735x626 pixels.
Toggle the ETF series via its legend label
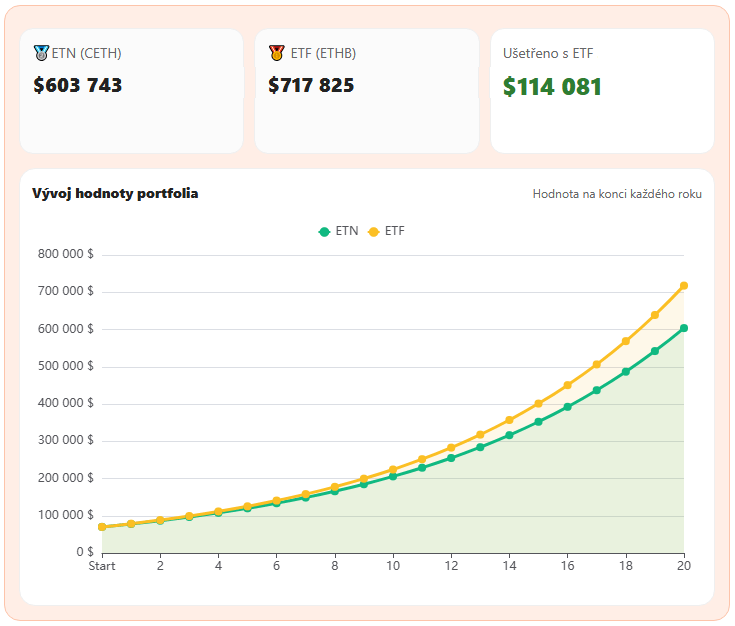(x=395, y=231)
